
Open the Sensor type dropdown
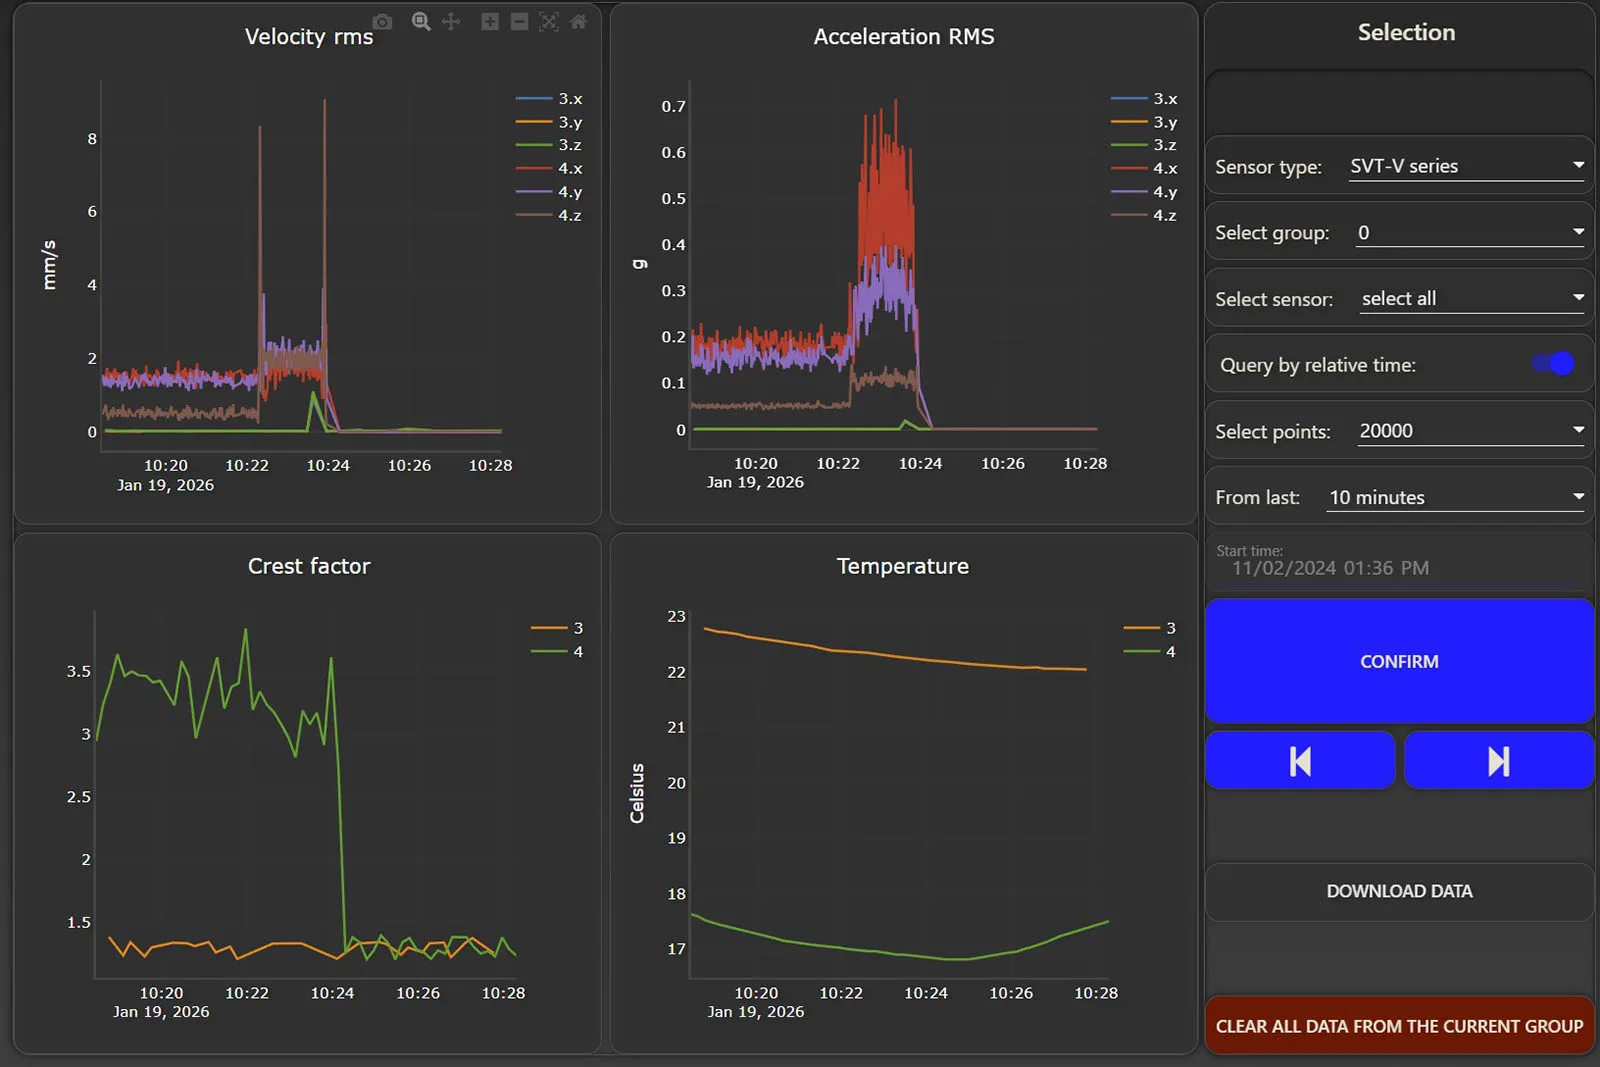[x=1466, y=166]
